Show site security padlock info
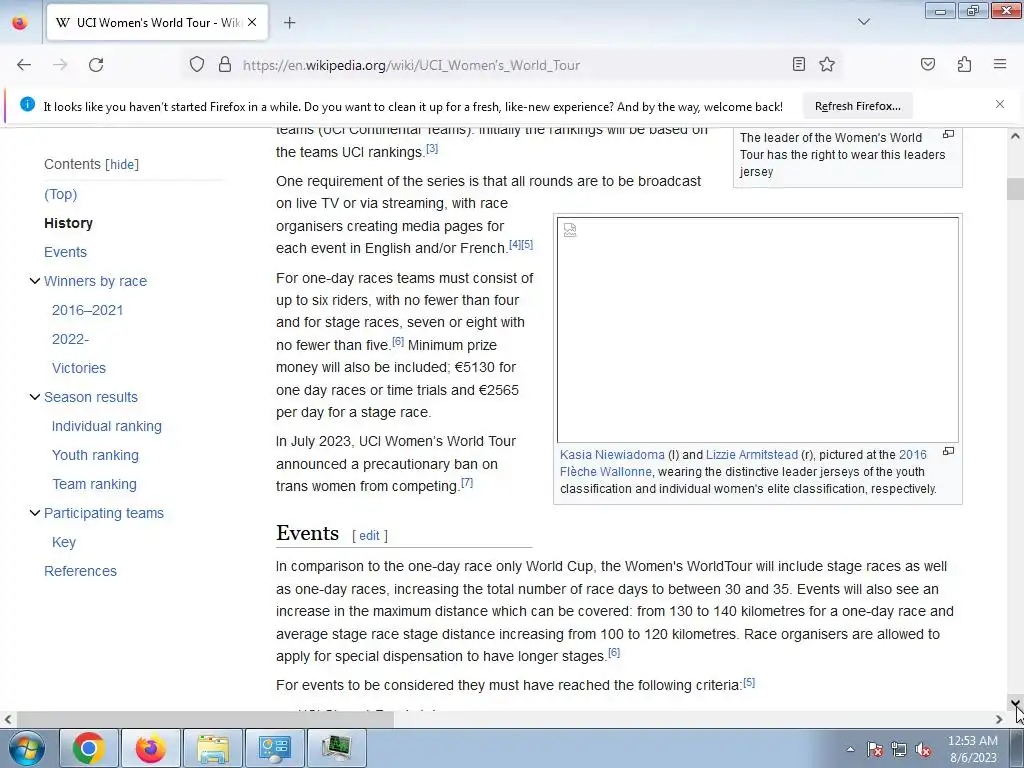 tap(225, 65)
